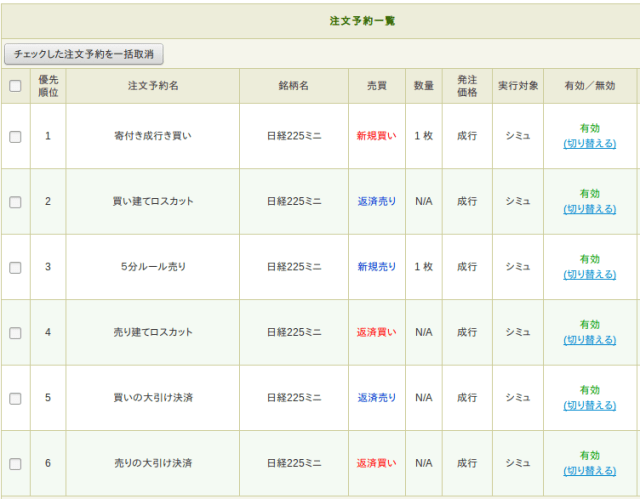This screenshot has width=640, height=499.
Task: Toggle the select-all checkbox in header
Action: coord(15,86)
